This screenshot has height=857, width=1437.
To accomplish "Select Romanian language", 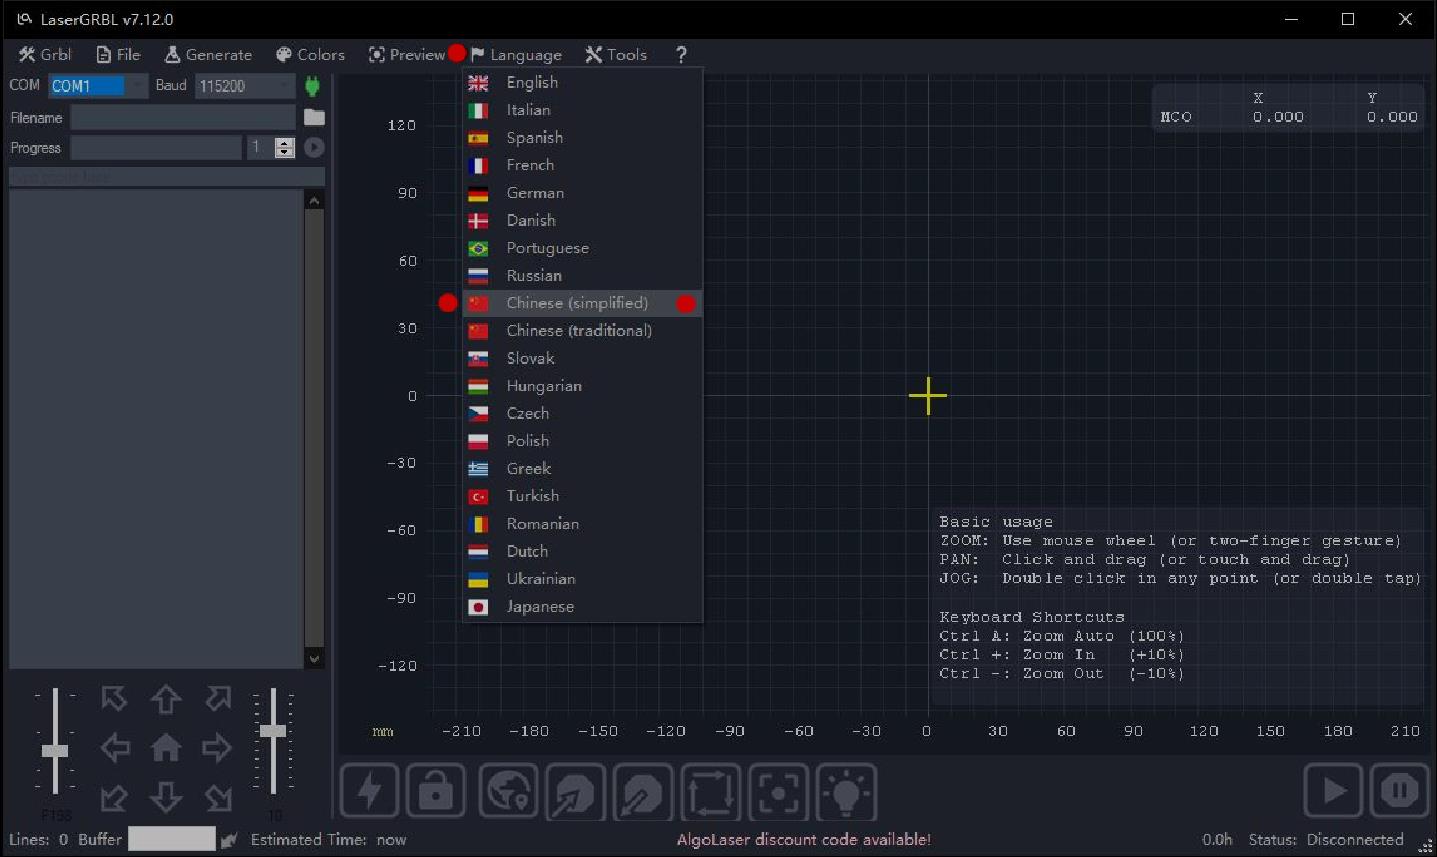I will [x=582, y=524].
